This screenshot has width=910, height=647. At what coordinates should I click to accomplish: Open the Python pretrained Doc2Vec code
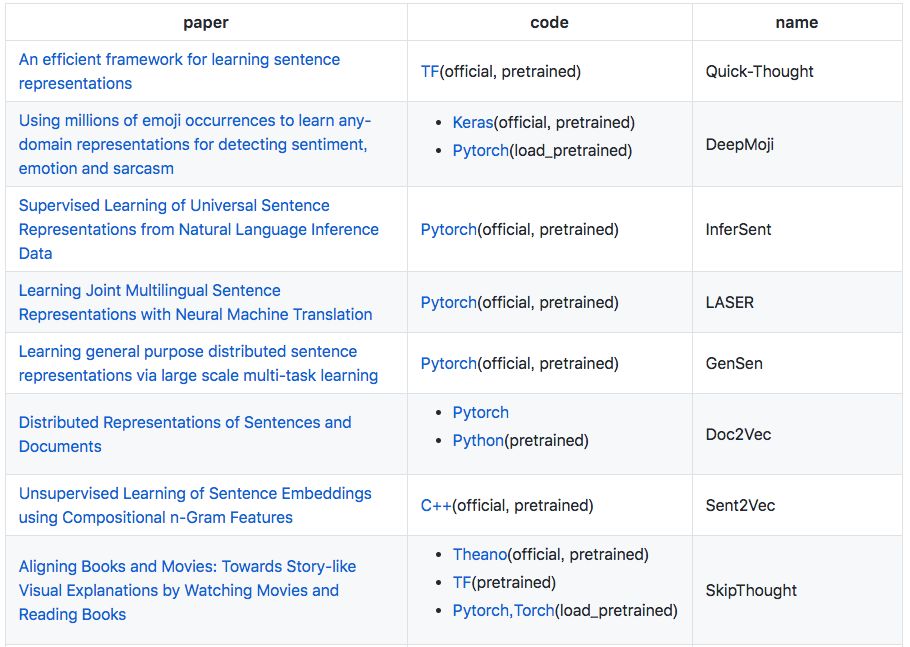(478, 441)
